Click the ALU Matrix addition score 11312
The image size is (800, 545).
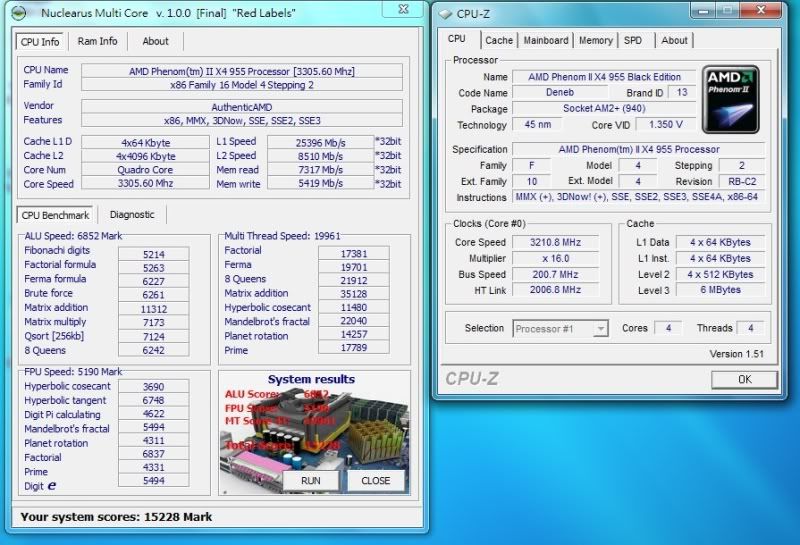(154, 309)
